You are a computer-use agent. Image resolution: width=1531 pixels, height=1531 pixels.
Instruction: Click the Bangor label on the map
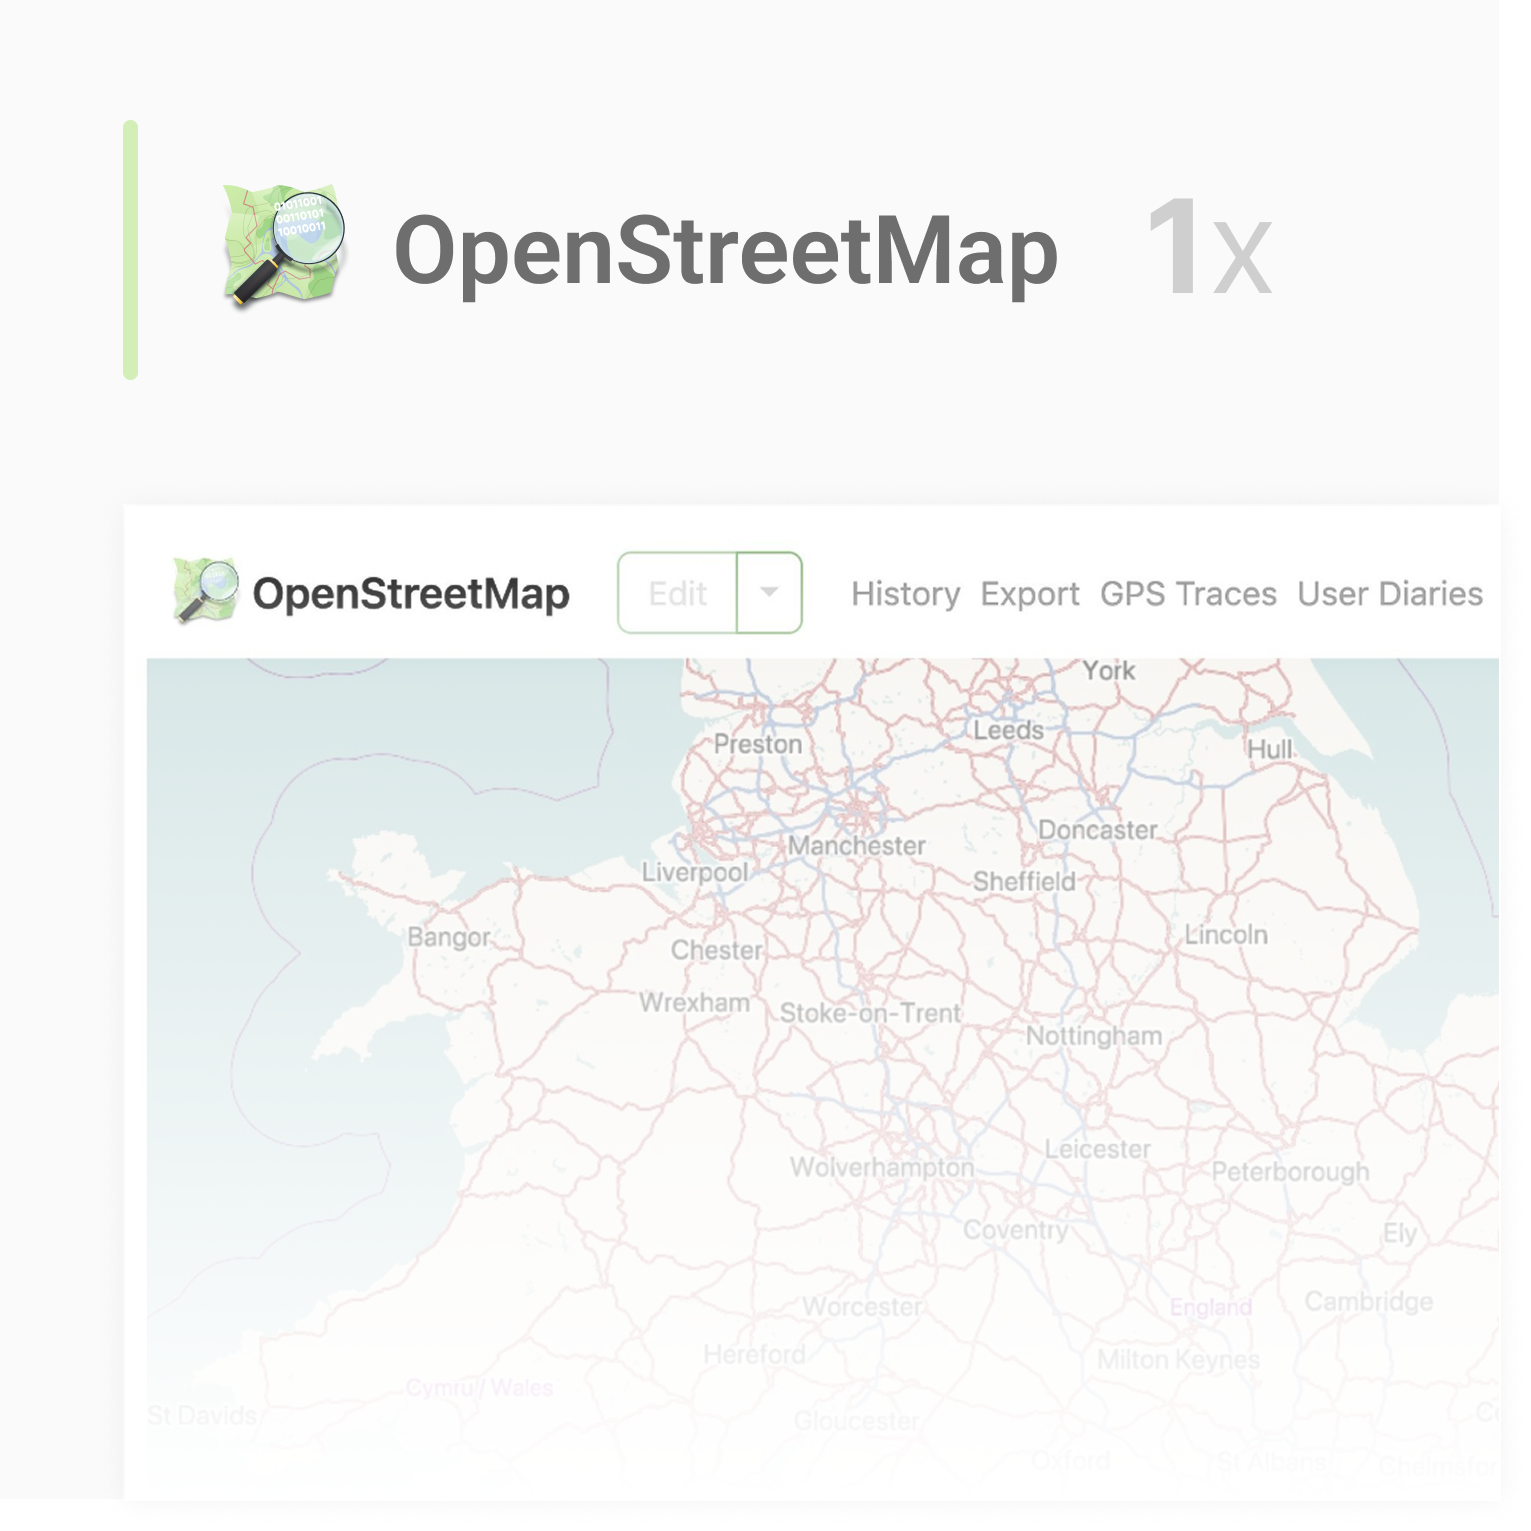coord(449,938)
